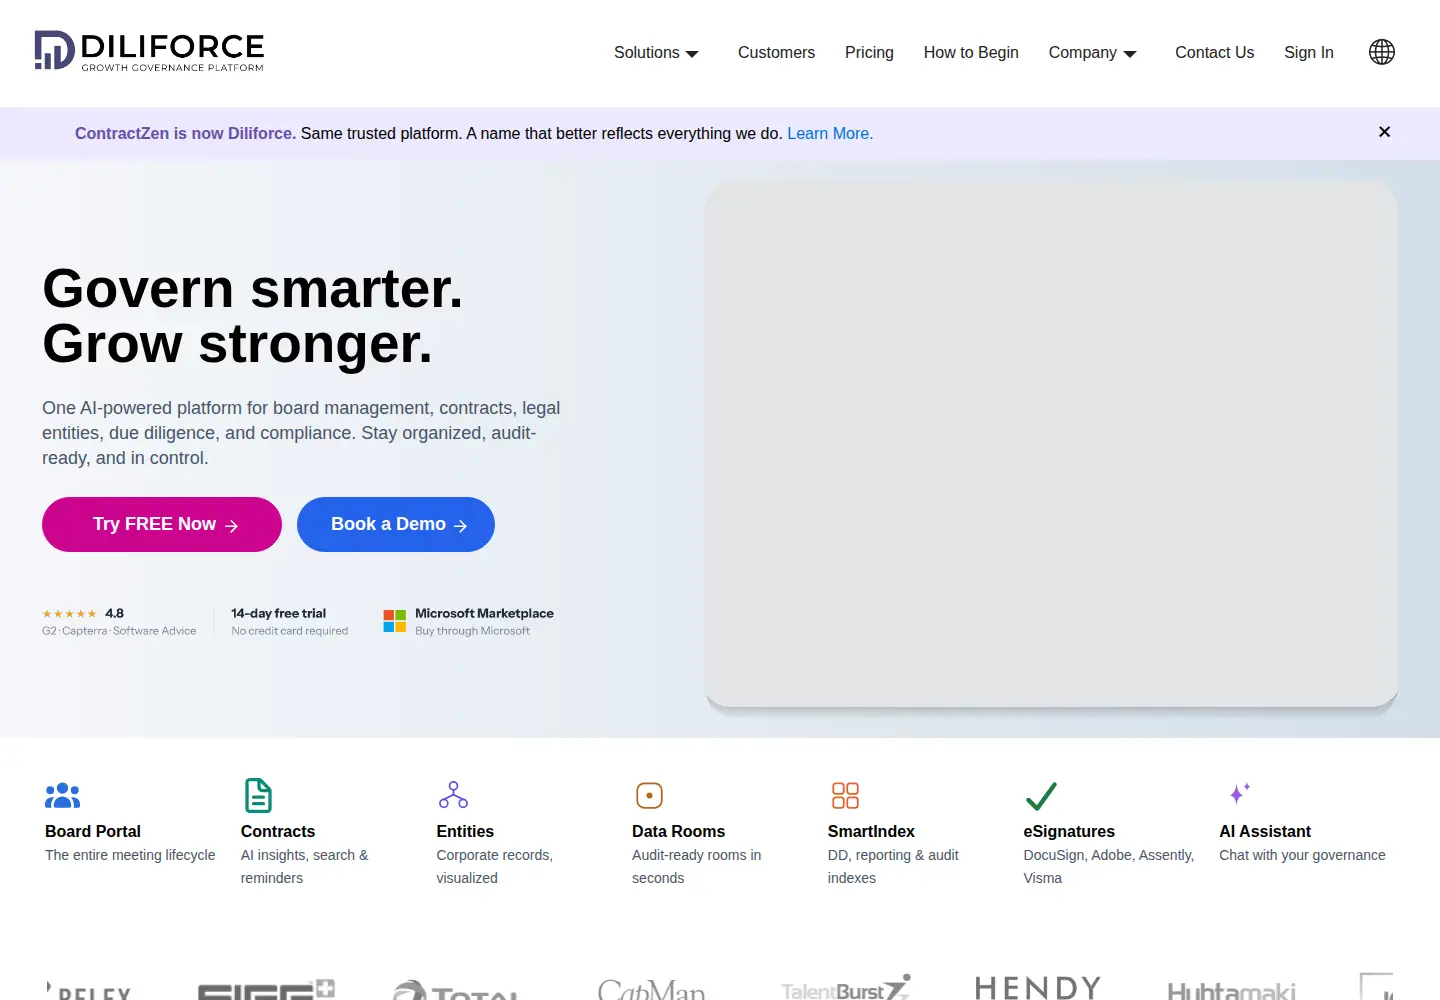Click the Microsoft logo icon
Screen dimensions: 1440x1000
(395, 621)
